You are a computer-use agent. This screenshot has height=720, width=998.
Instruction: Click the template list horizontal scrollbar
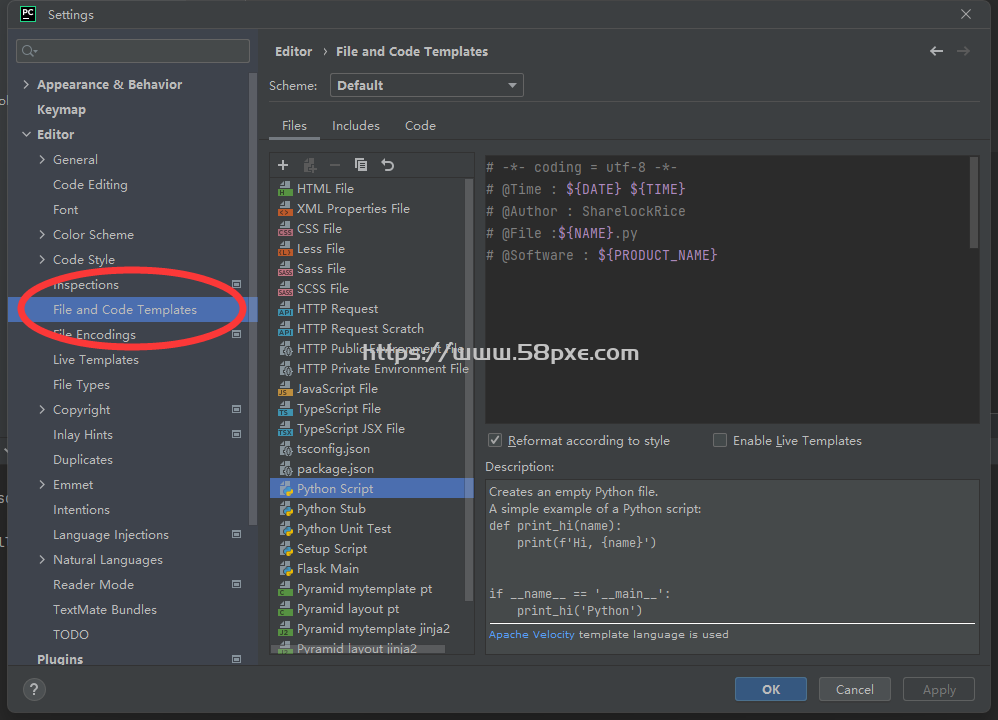[x=358, y=649]
